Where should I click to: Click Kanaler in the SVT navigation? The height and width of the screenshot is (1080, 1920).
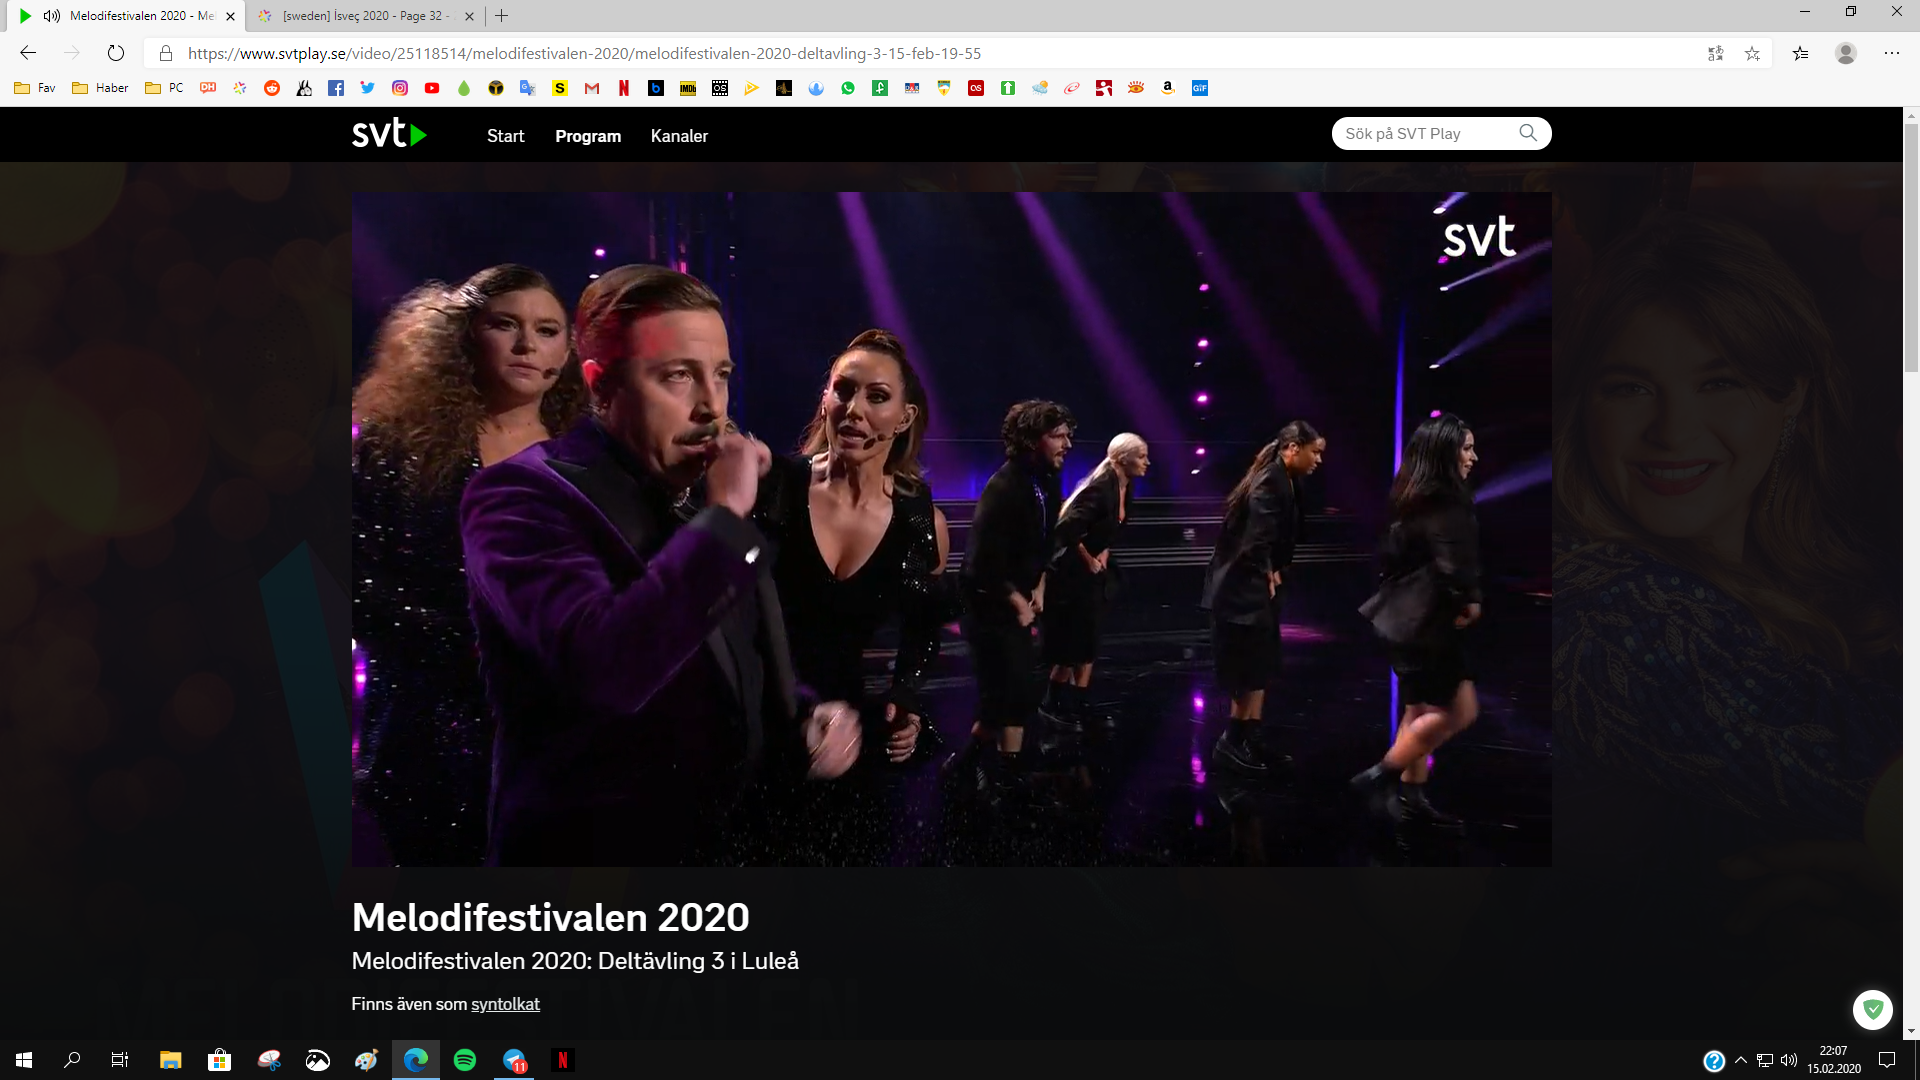pos(679,136)
